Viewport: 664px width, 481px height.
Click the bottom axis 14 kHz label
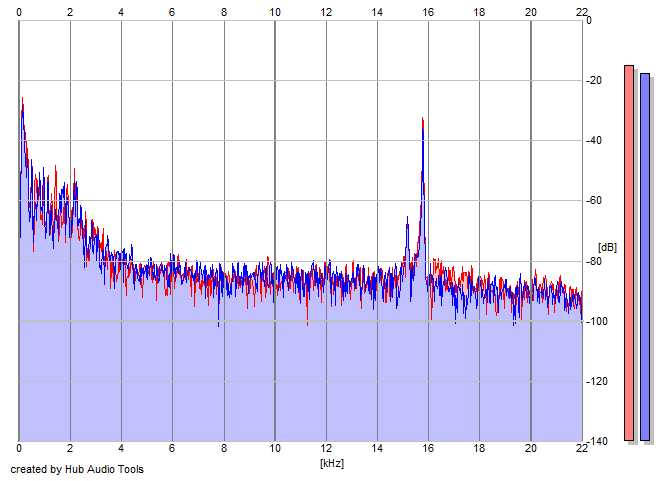(377, 448)
